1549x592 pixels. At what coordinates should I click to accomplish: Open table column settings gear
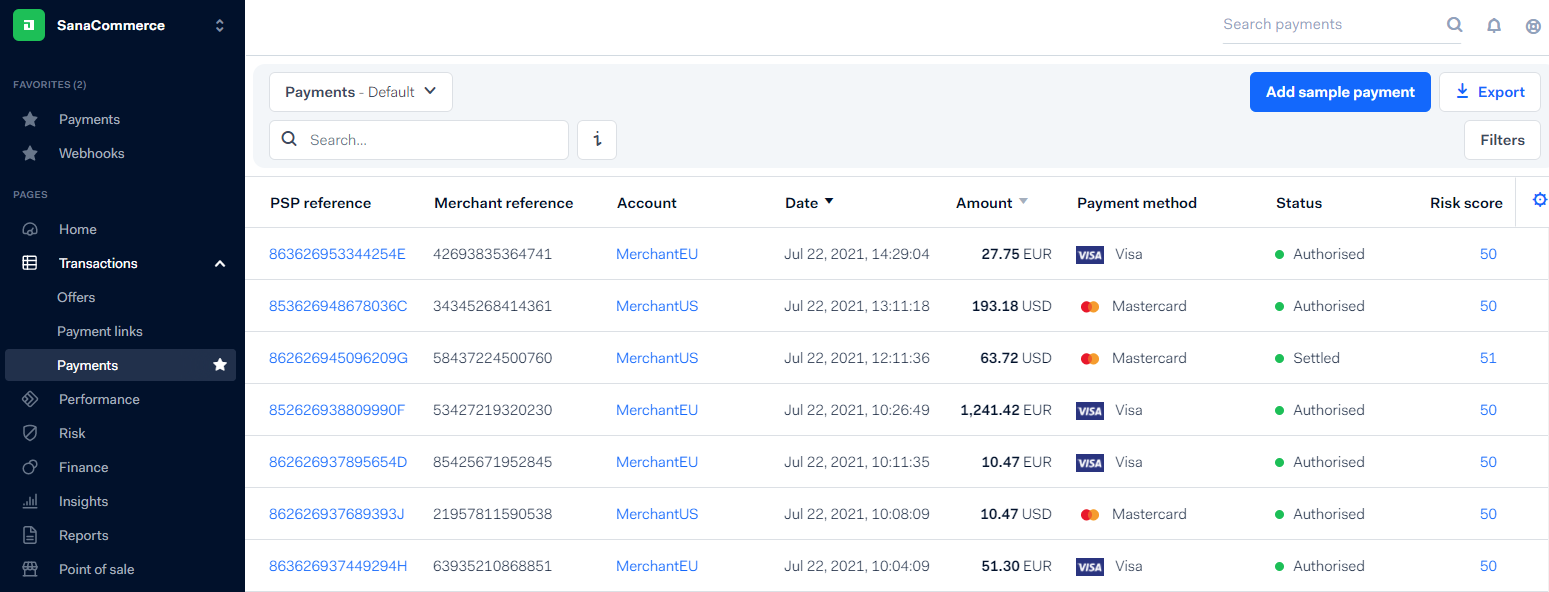coord(1540,201)
